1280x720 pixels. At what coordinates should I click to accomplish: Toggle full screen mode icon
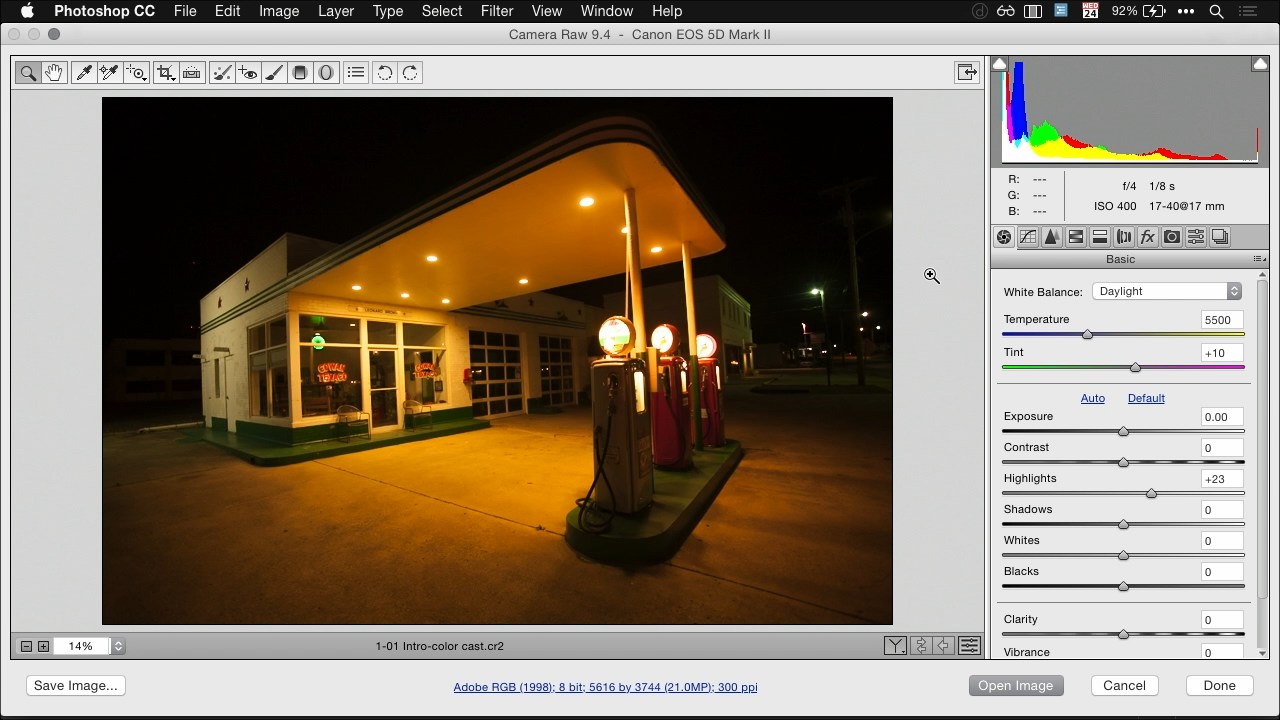coord(967,72)
